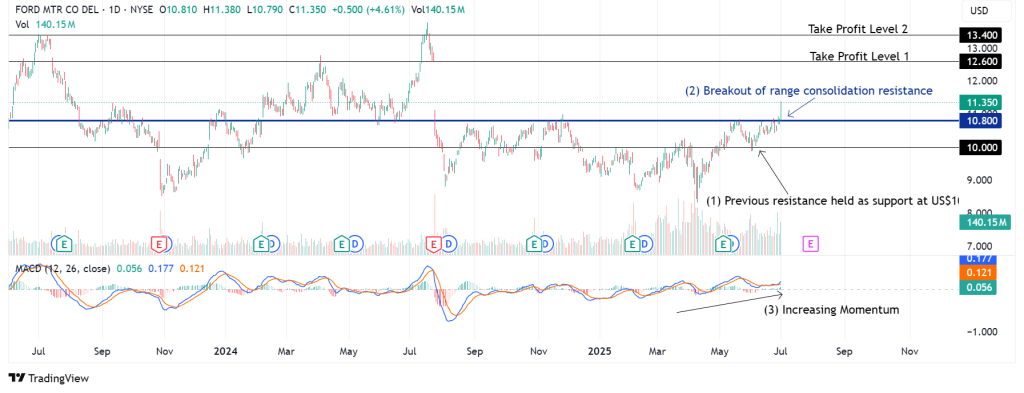Open the green E earnings marker near Feb 2024
The image size is (1024, 393).
pos(261,244)
